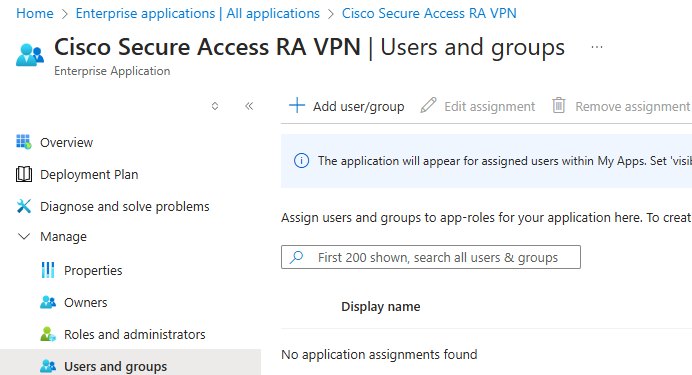
Task: Select the Properties bars icon
Action: (48, 270)
